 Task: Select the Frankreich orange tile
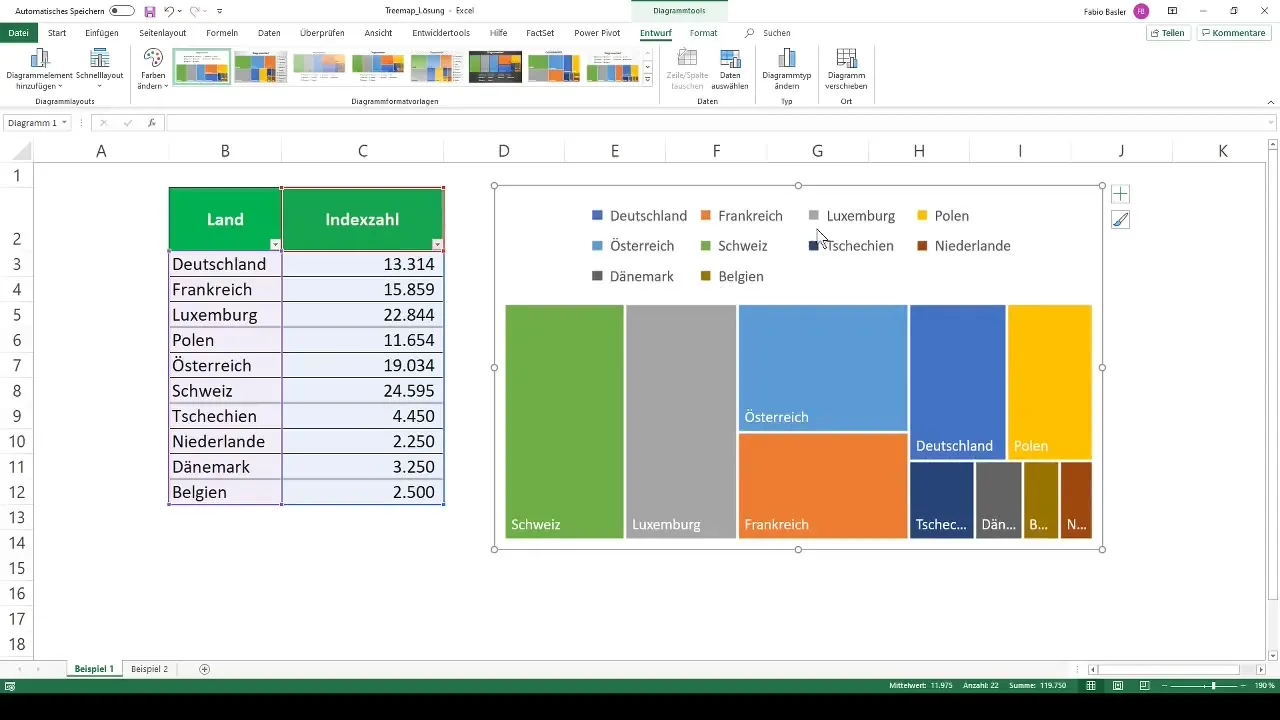pyautogui.click(x=822, y=485)
